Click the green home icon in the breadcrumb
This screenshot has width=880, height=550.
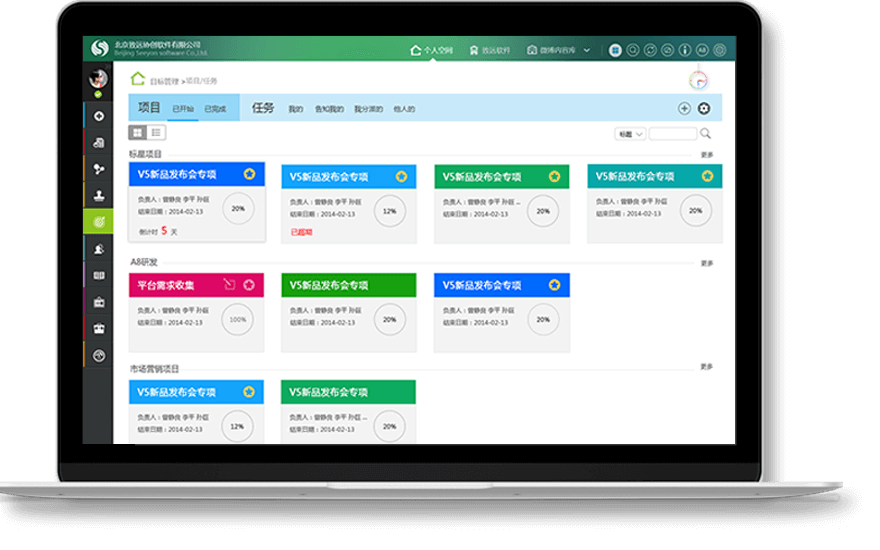point(138,79)
